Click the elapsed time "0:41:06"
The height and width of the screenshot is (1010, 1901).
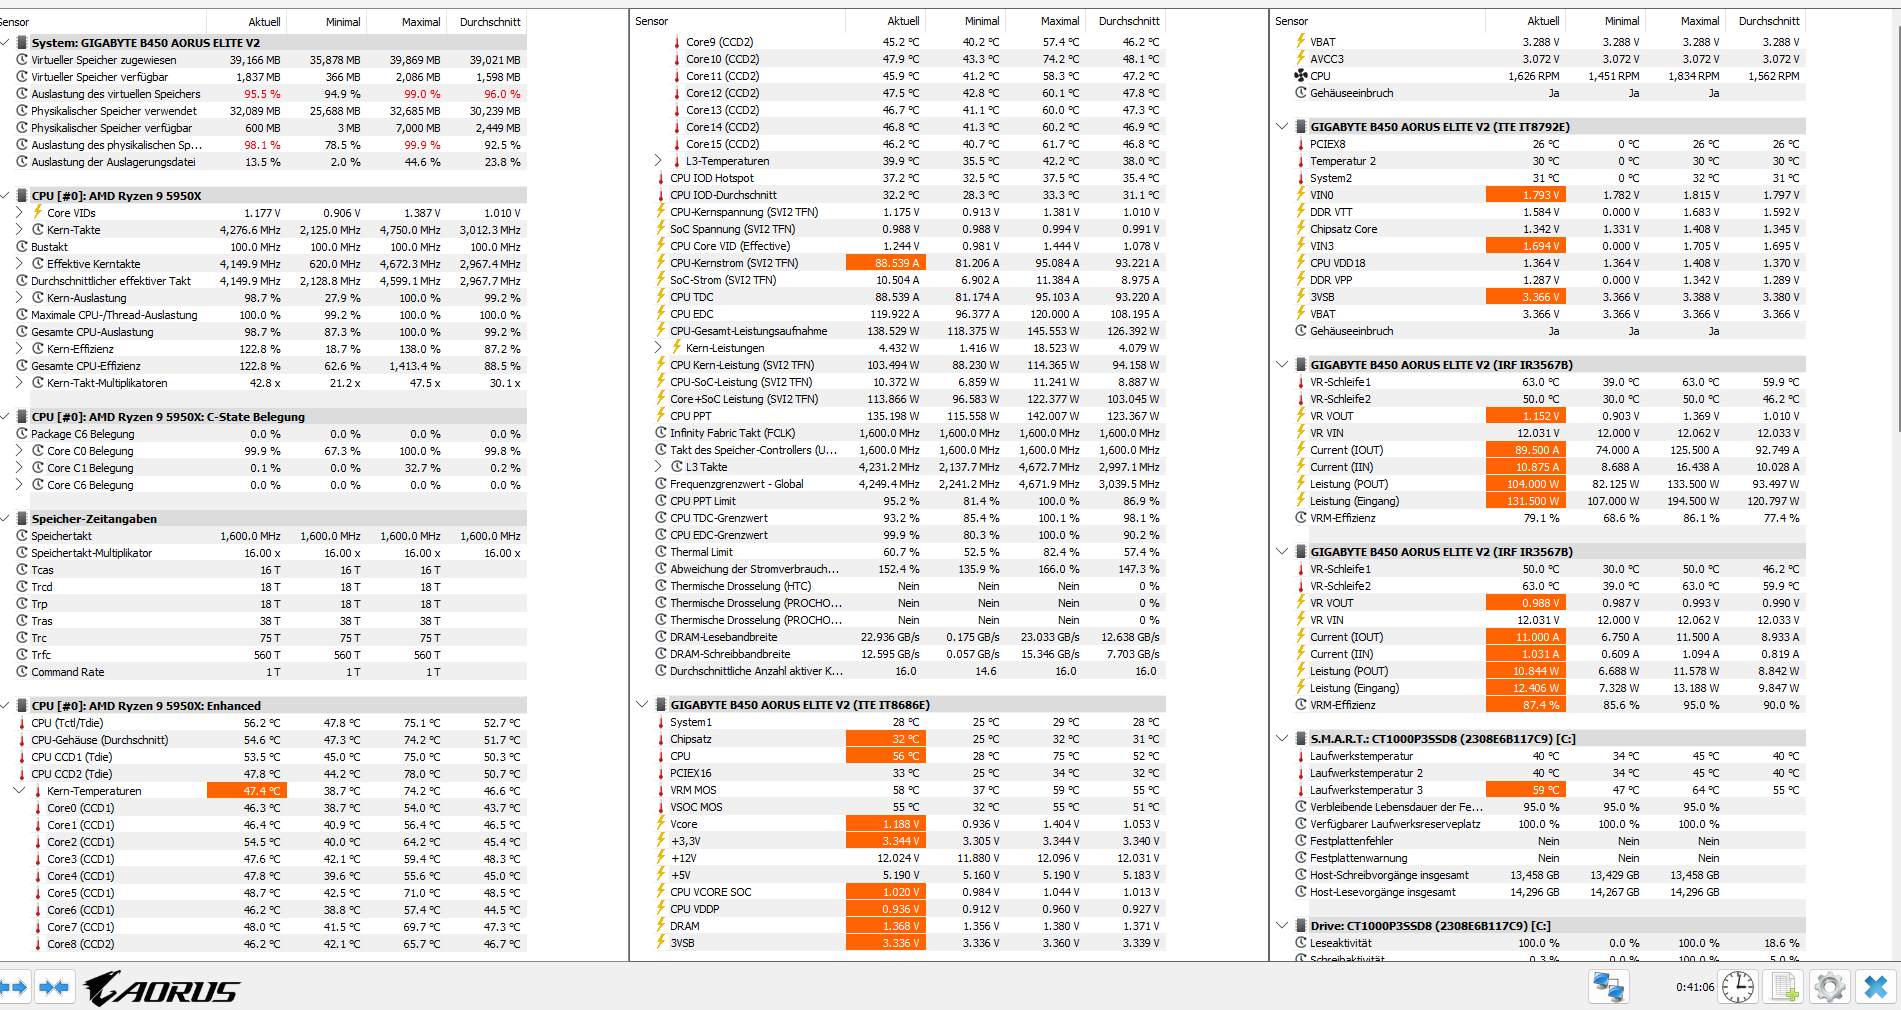click(x=1695, y=987)
